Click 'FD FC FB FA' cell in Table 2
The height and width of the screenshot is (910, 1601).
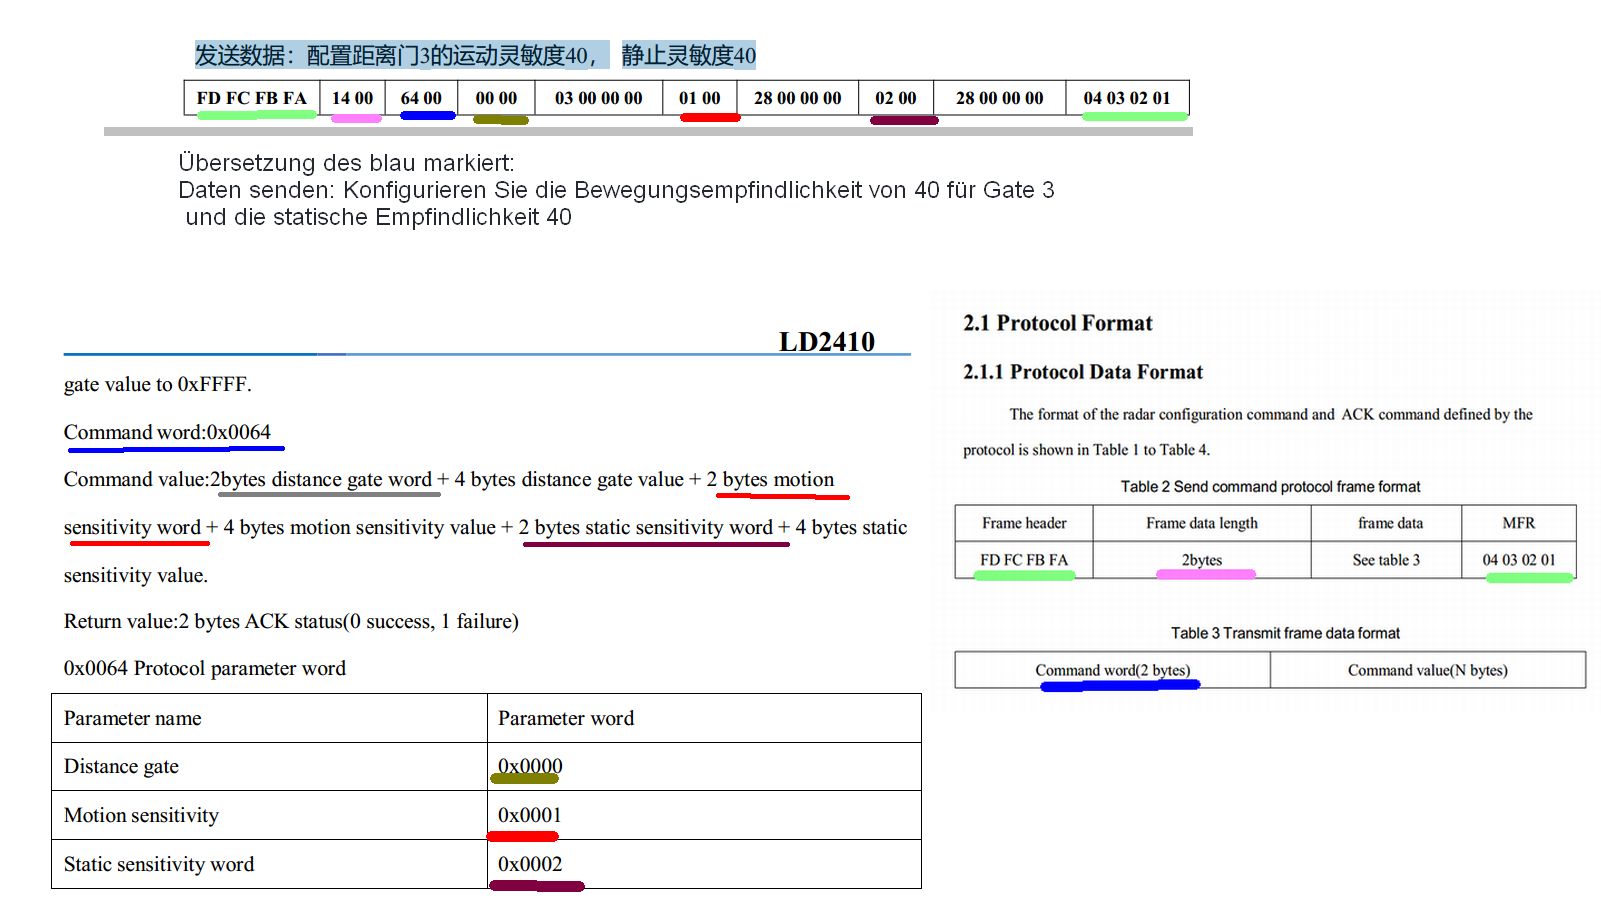(x=1024, y=560)
